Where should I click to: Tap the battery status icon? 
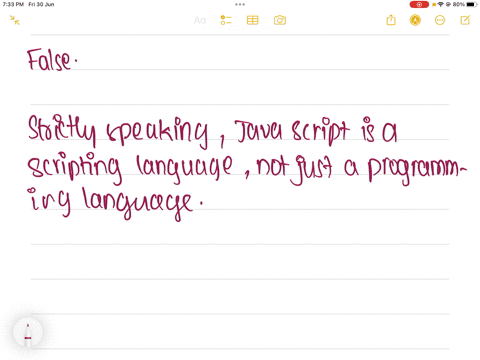(x=471, y=5)
